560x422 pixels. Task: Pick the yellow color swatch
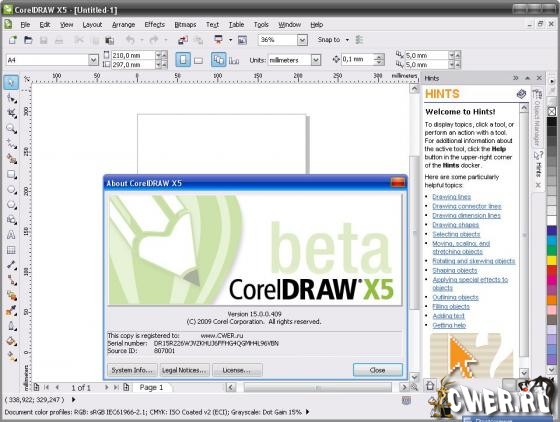pyautogui.click(x=552, y=260)
